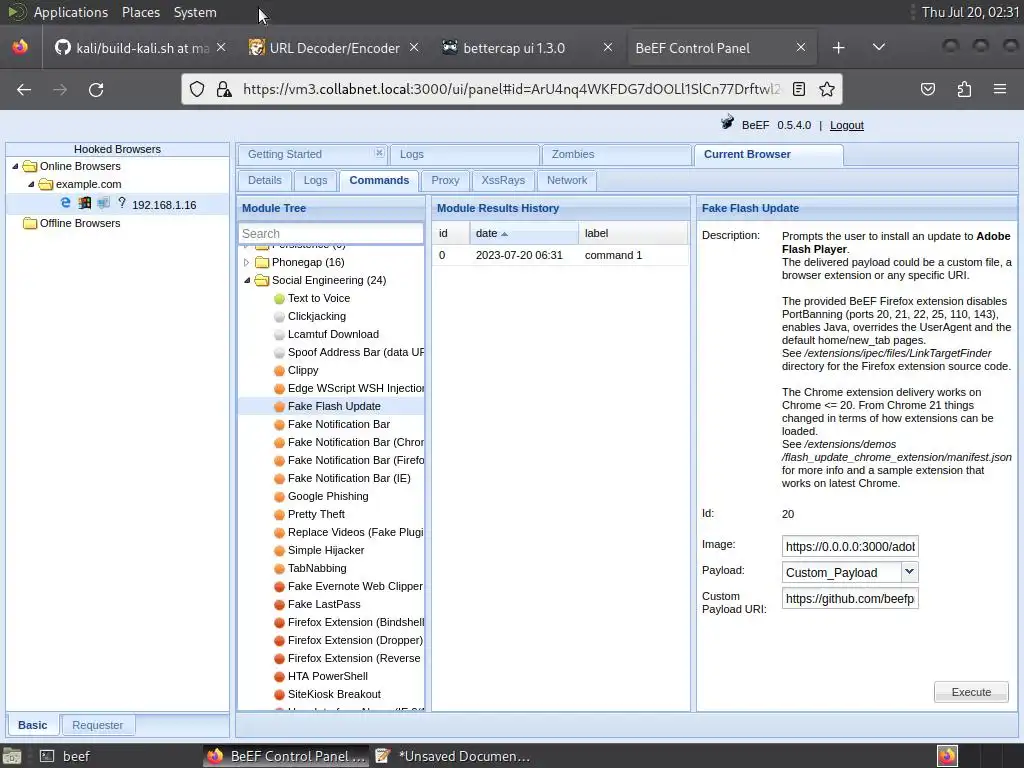Screen dimensions: 1024x768
Task: Click the padlock site security icon
Action: coord(224,89)
